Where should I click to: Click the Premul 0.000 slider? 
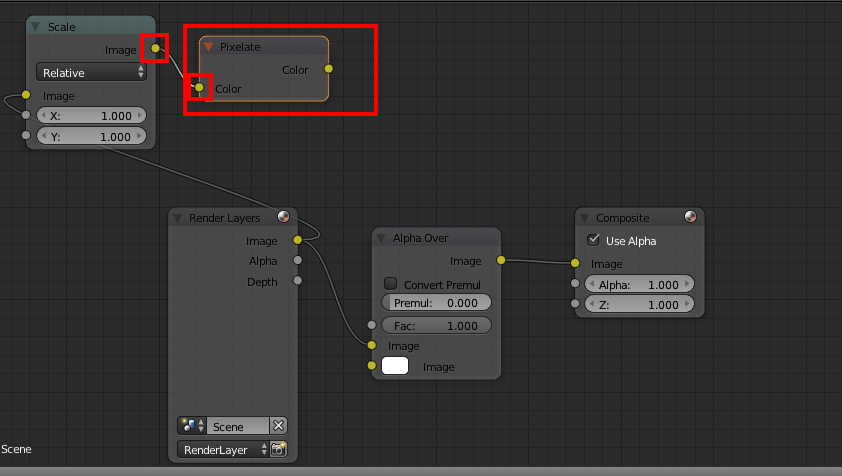[436, 302]
